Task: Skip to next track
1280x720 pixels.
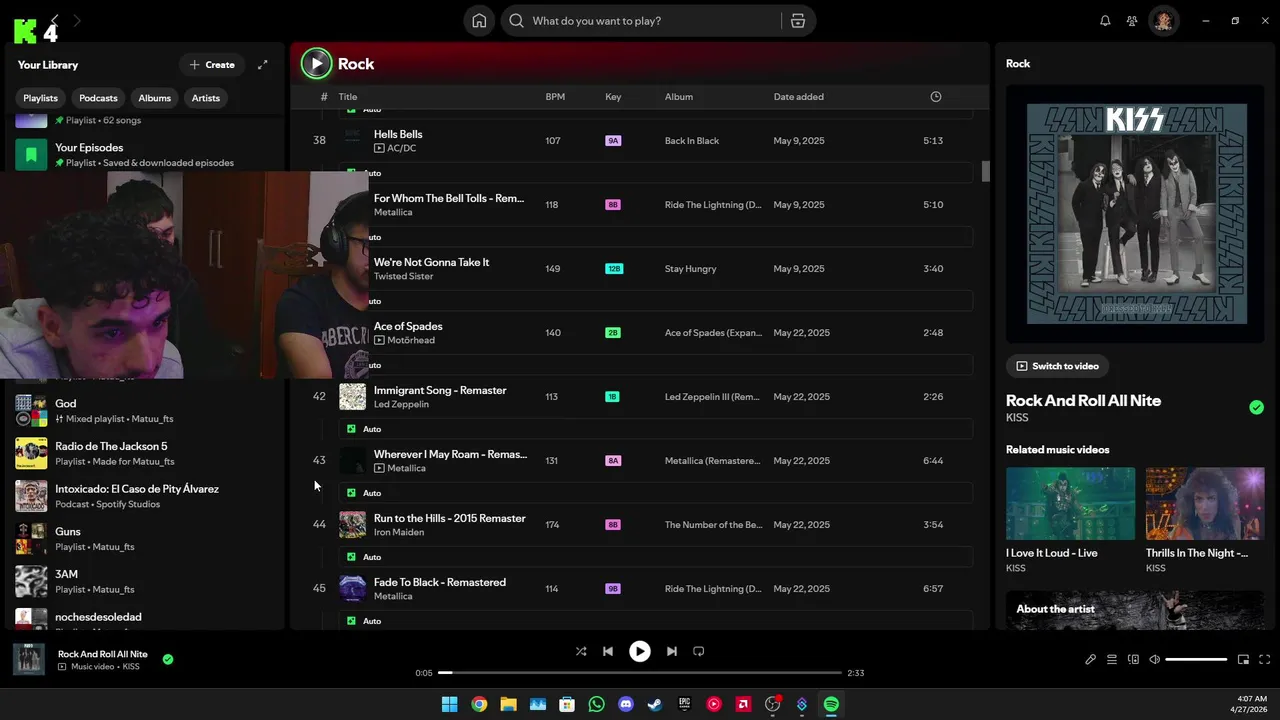Action: 672,651
